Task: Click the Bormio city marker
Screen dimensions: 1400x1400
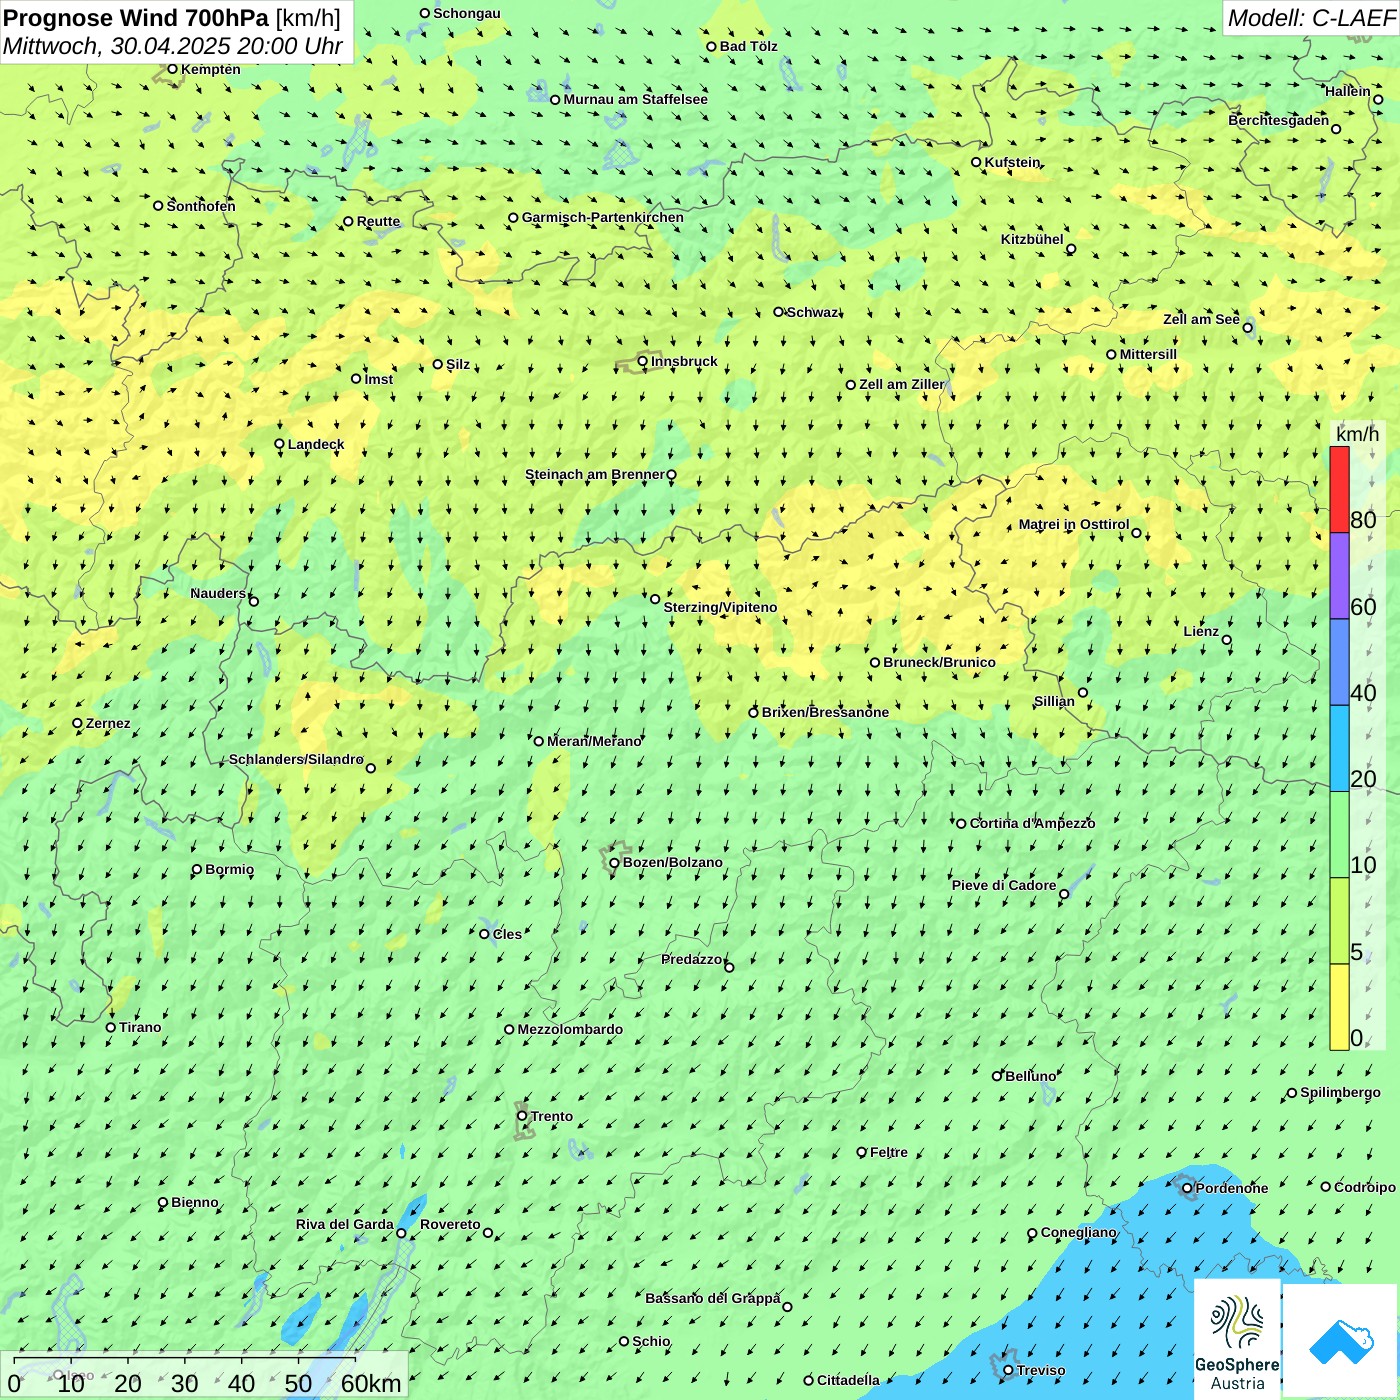Action: (197, 870)
